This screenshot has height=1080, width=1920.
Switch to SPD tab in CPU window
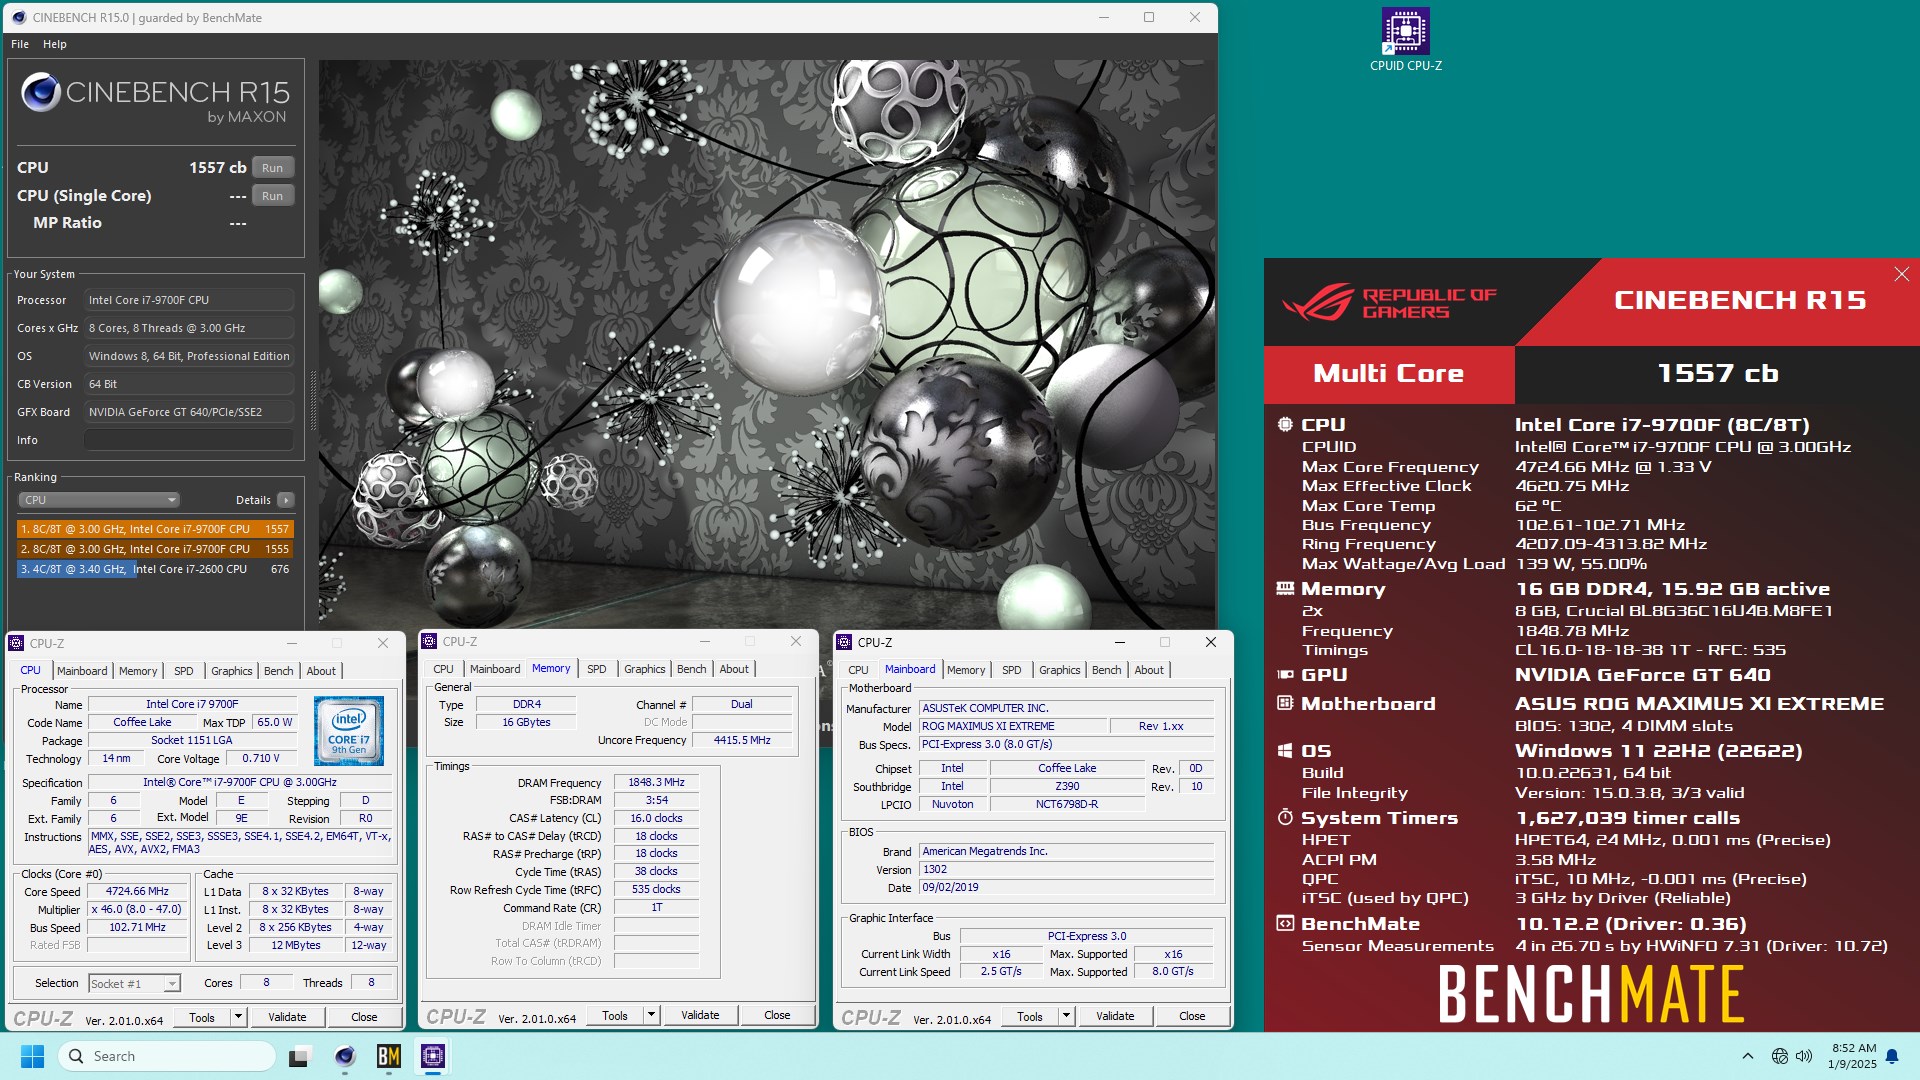tap(184, 671)
